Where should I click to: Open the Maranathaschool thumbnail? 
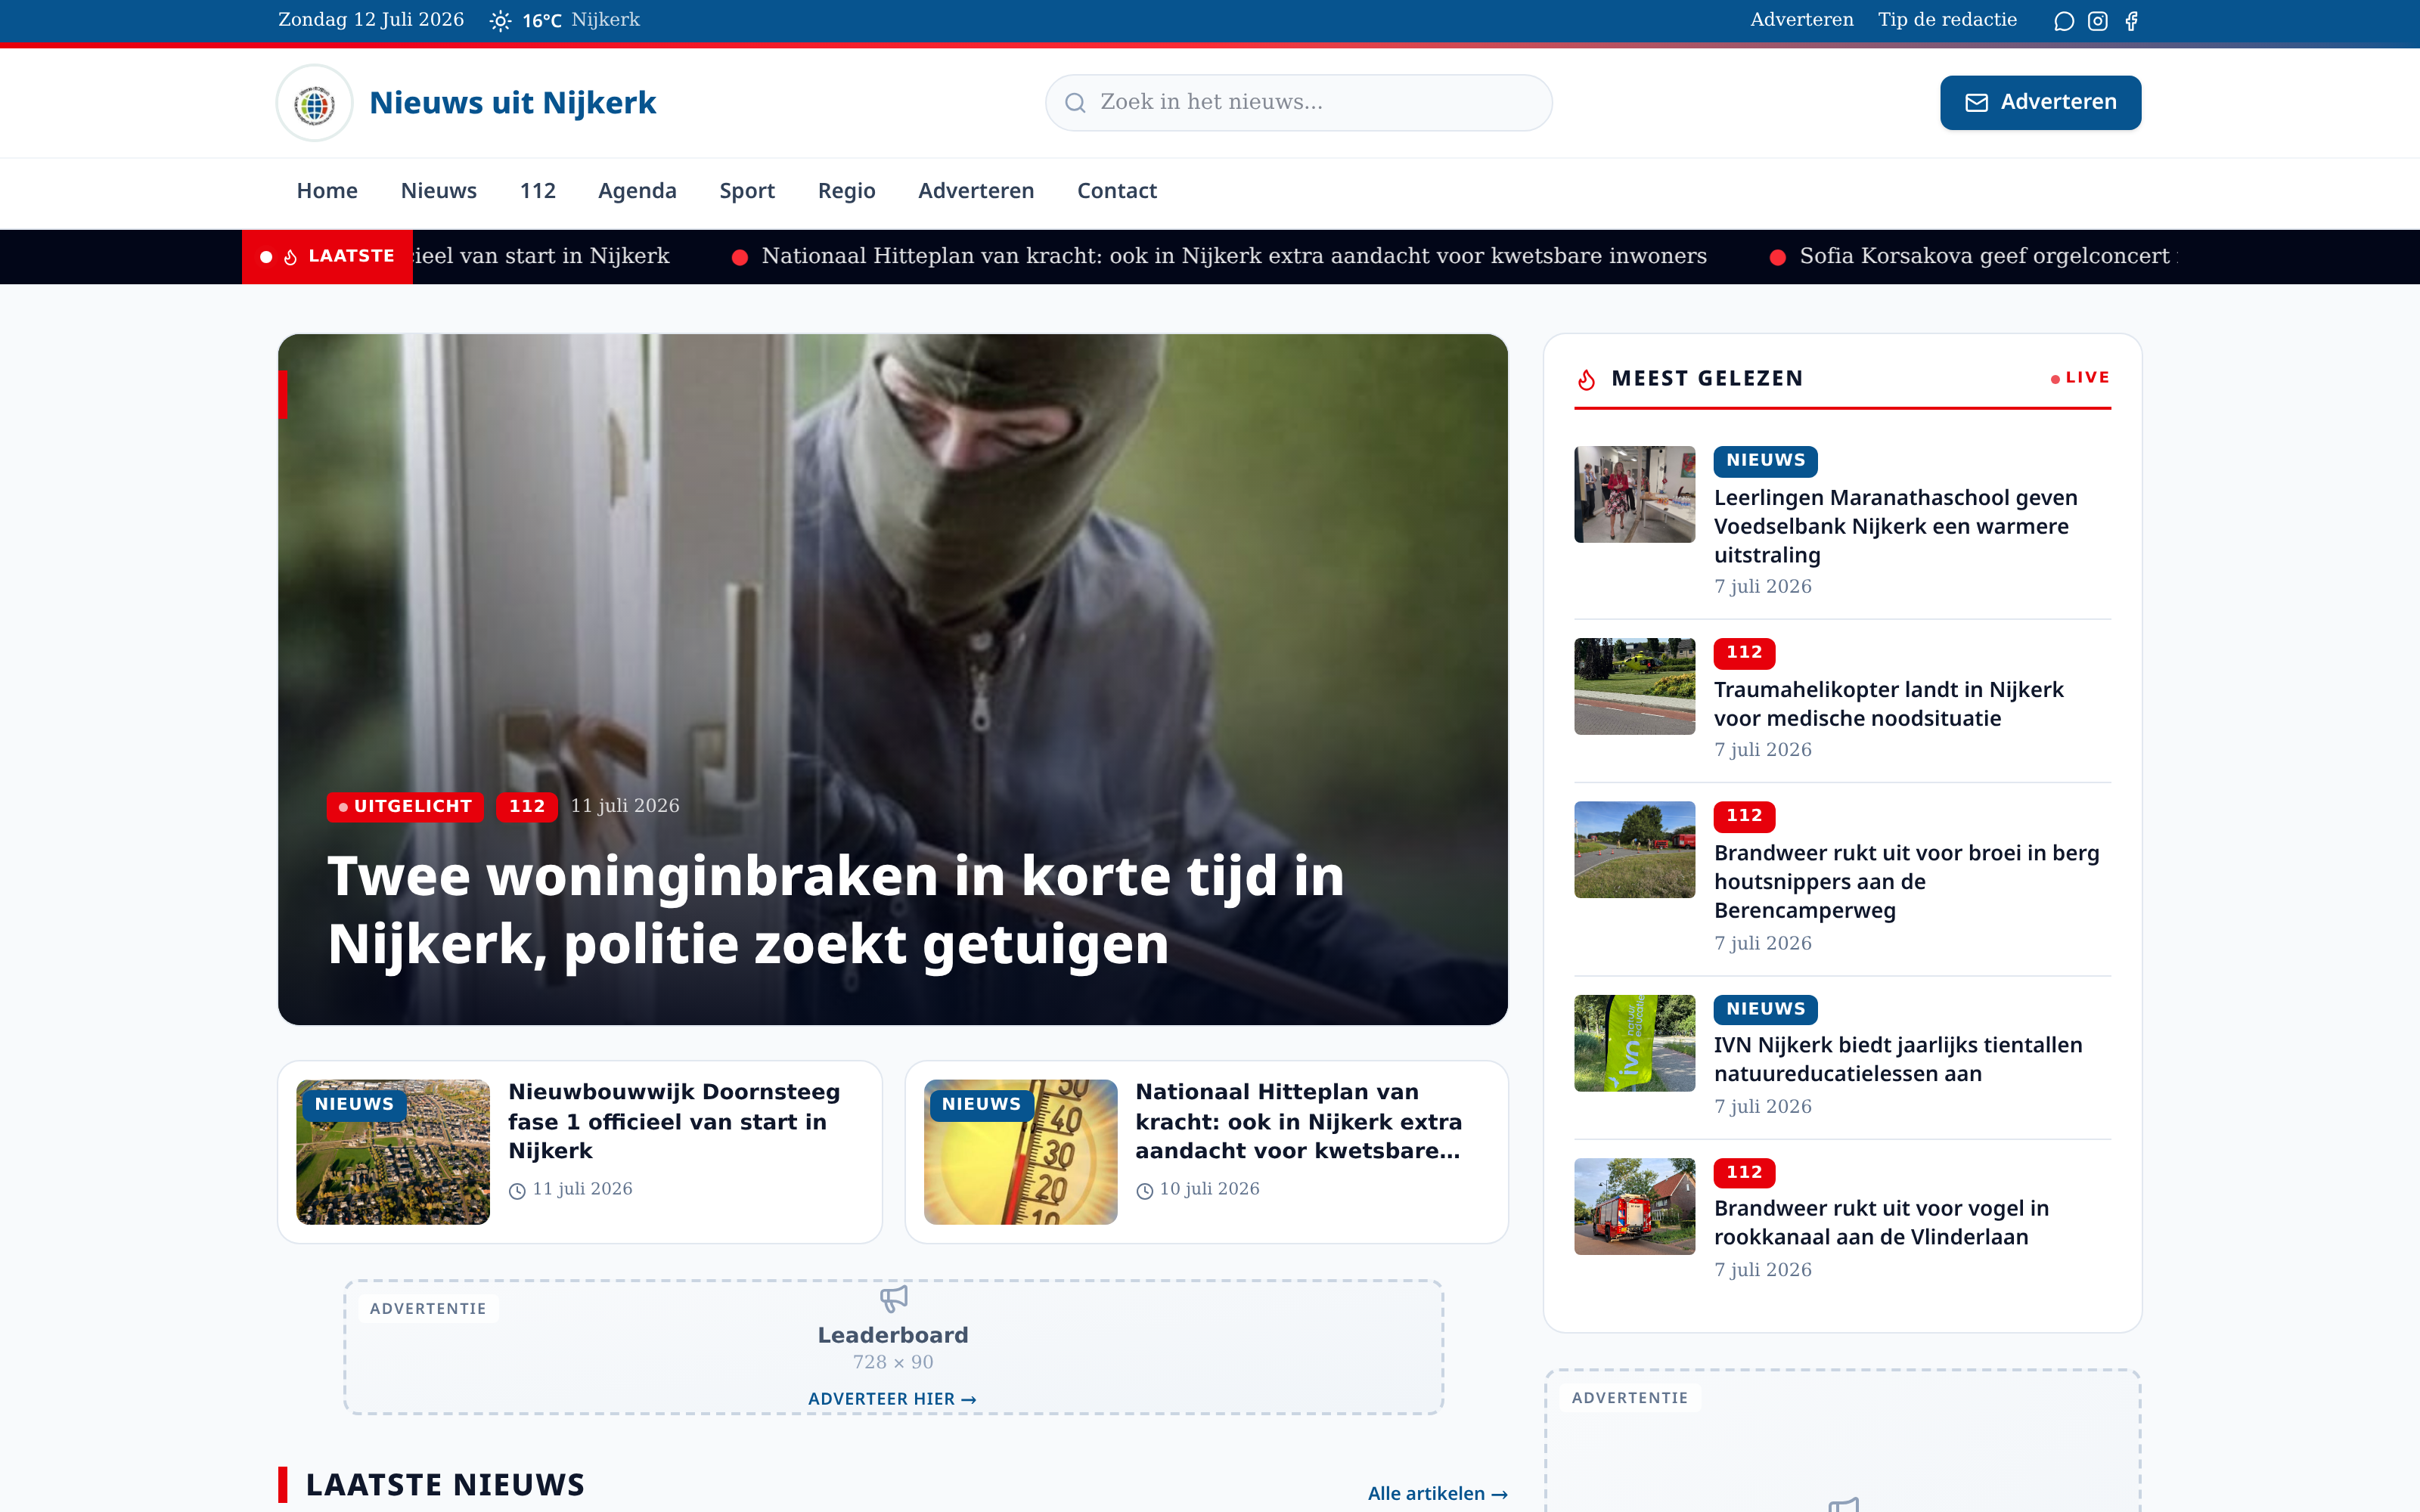point(1634,494)
